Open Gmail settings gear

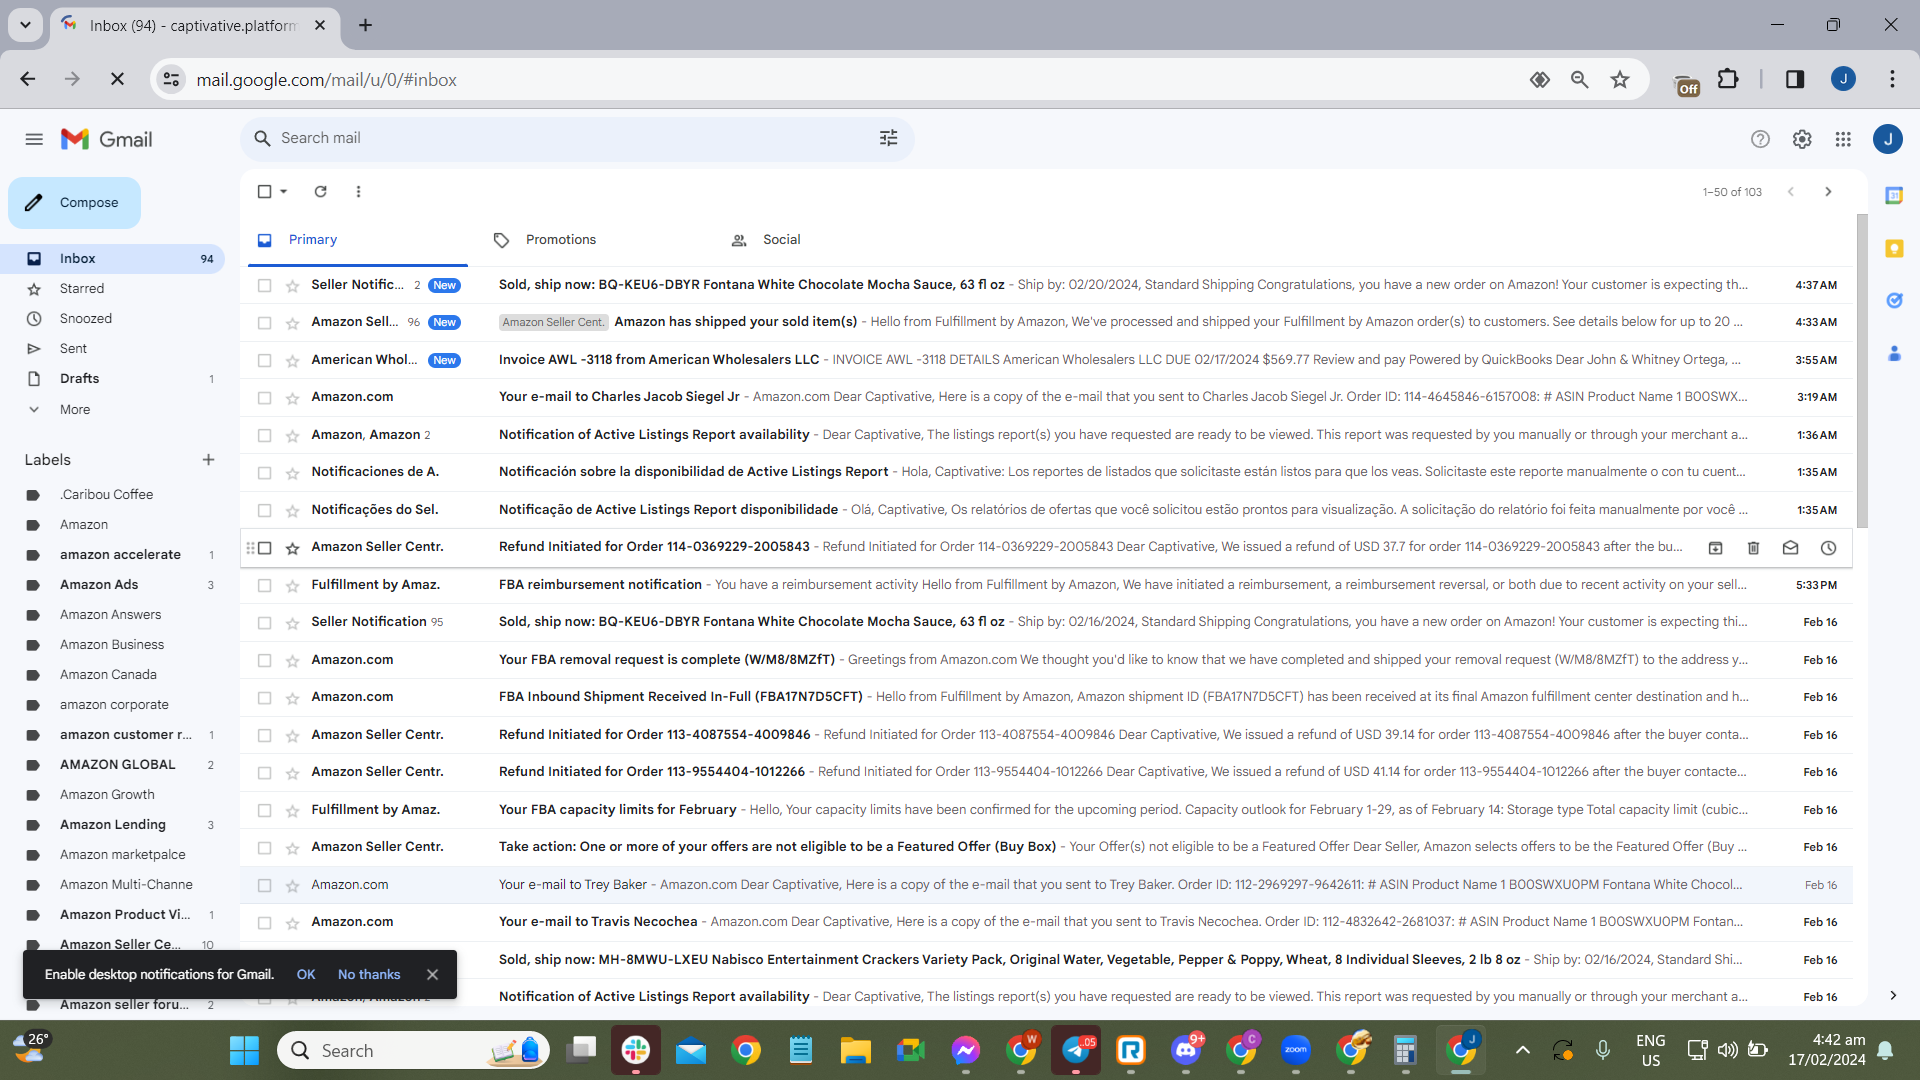1802,139
